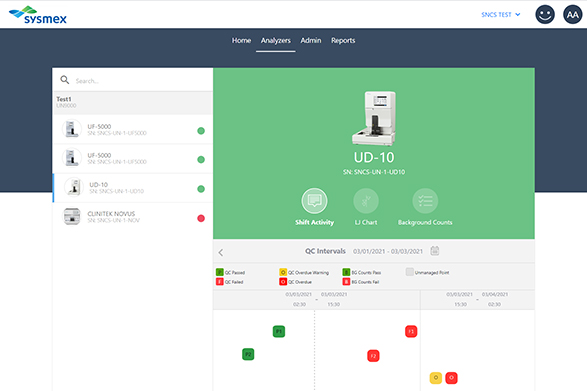587x391 pixels.
Task: Go back with QC Intervals left chevron
Action: [x=221, y=252]
